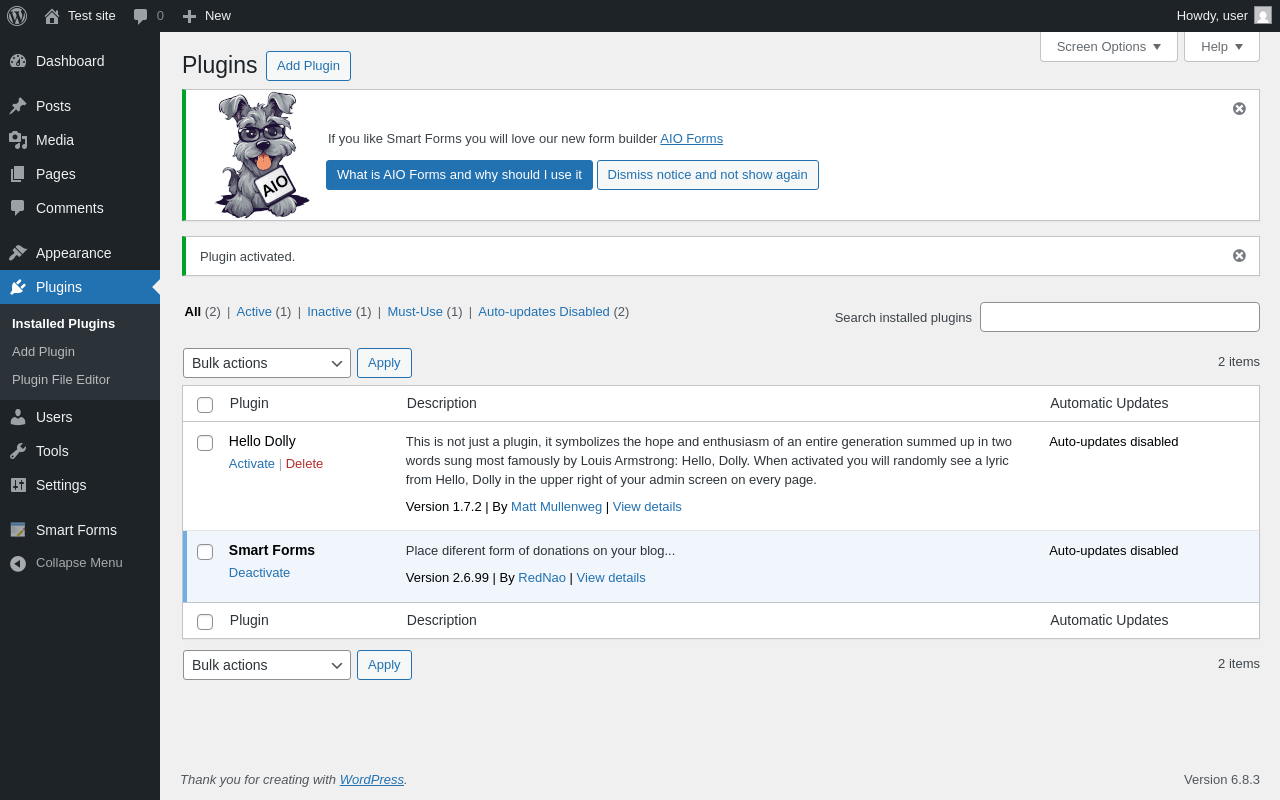The image size is (1280, 800).
Task: Check the Smart Forms plugin checkbox
Action: click(205, 552)
